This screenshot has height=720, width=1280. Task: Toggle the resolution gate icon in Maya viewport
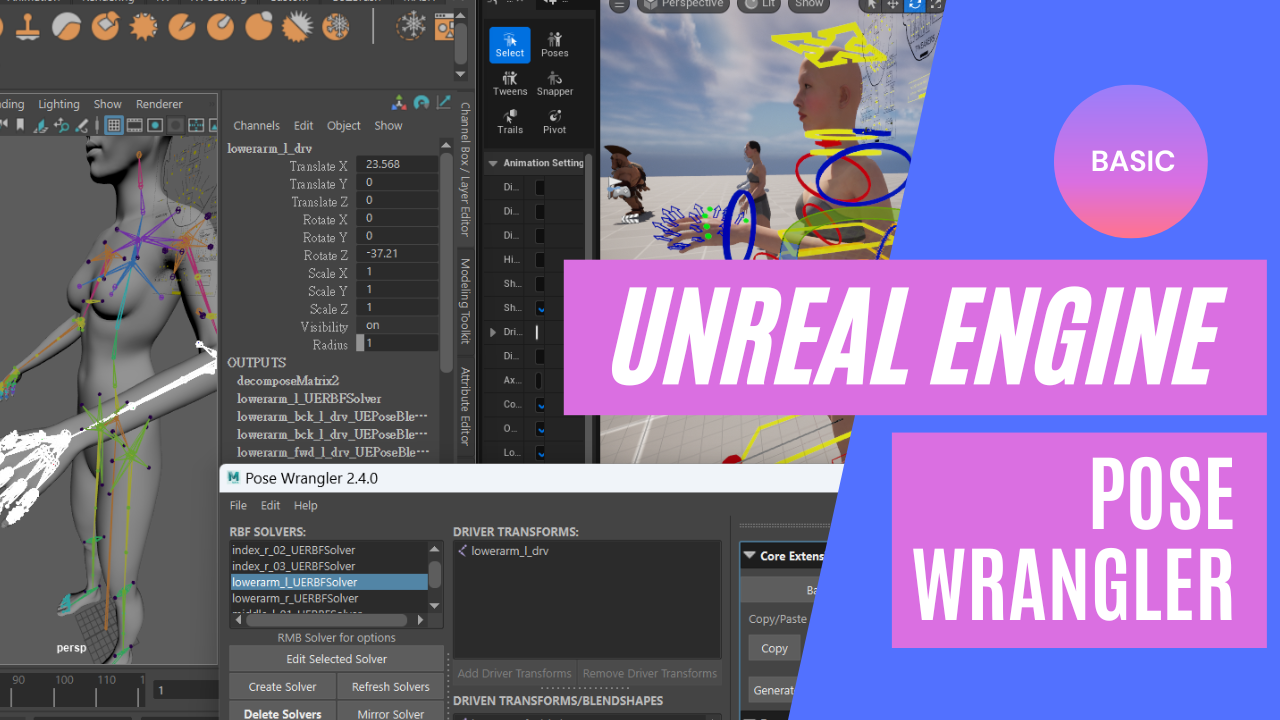tap(155, 125)
